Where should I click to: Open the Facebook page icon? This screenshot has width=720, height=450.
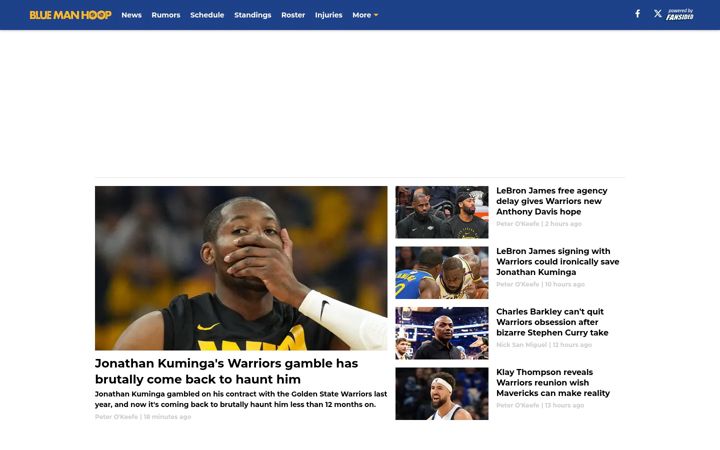pyautogui.click(x=637, y=14)
